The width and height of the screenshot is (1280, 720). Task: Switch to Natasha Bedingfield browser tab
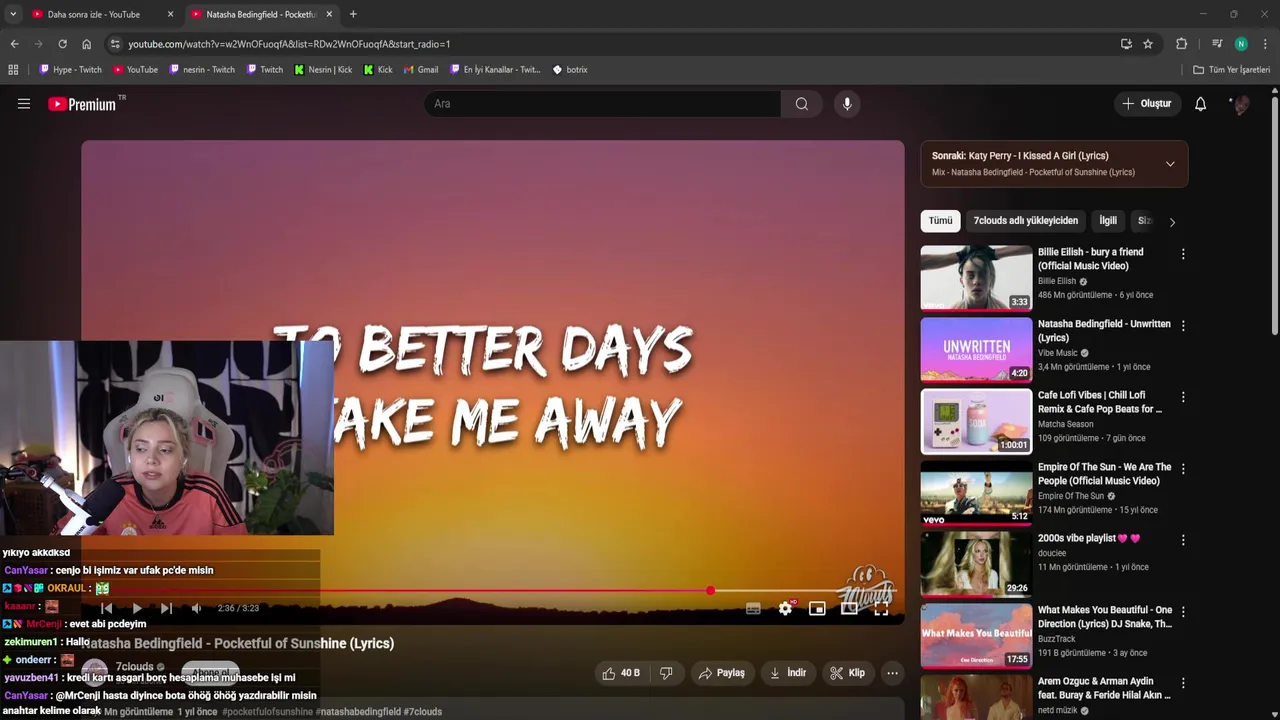262,14
